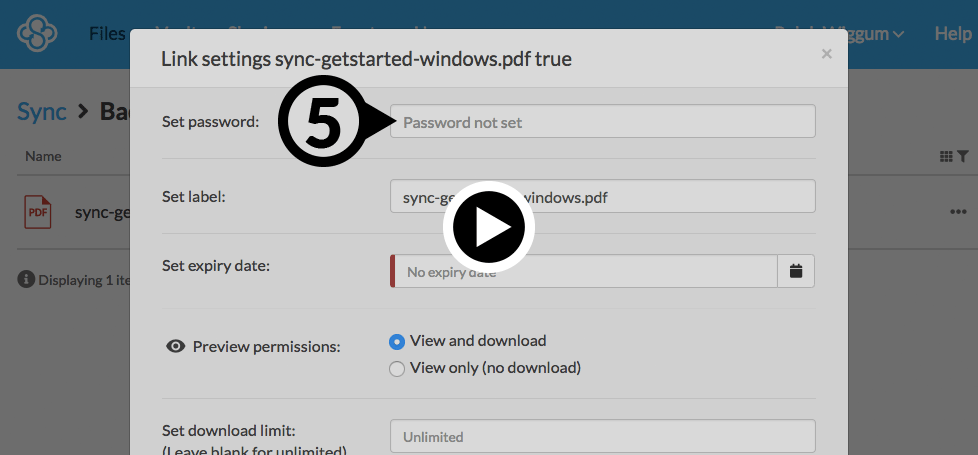Switch to grid view icon
The height and width of the screenshot is (455, 978).
point(946,157)
